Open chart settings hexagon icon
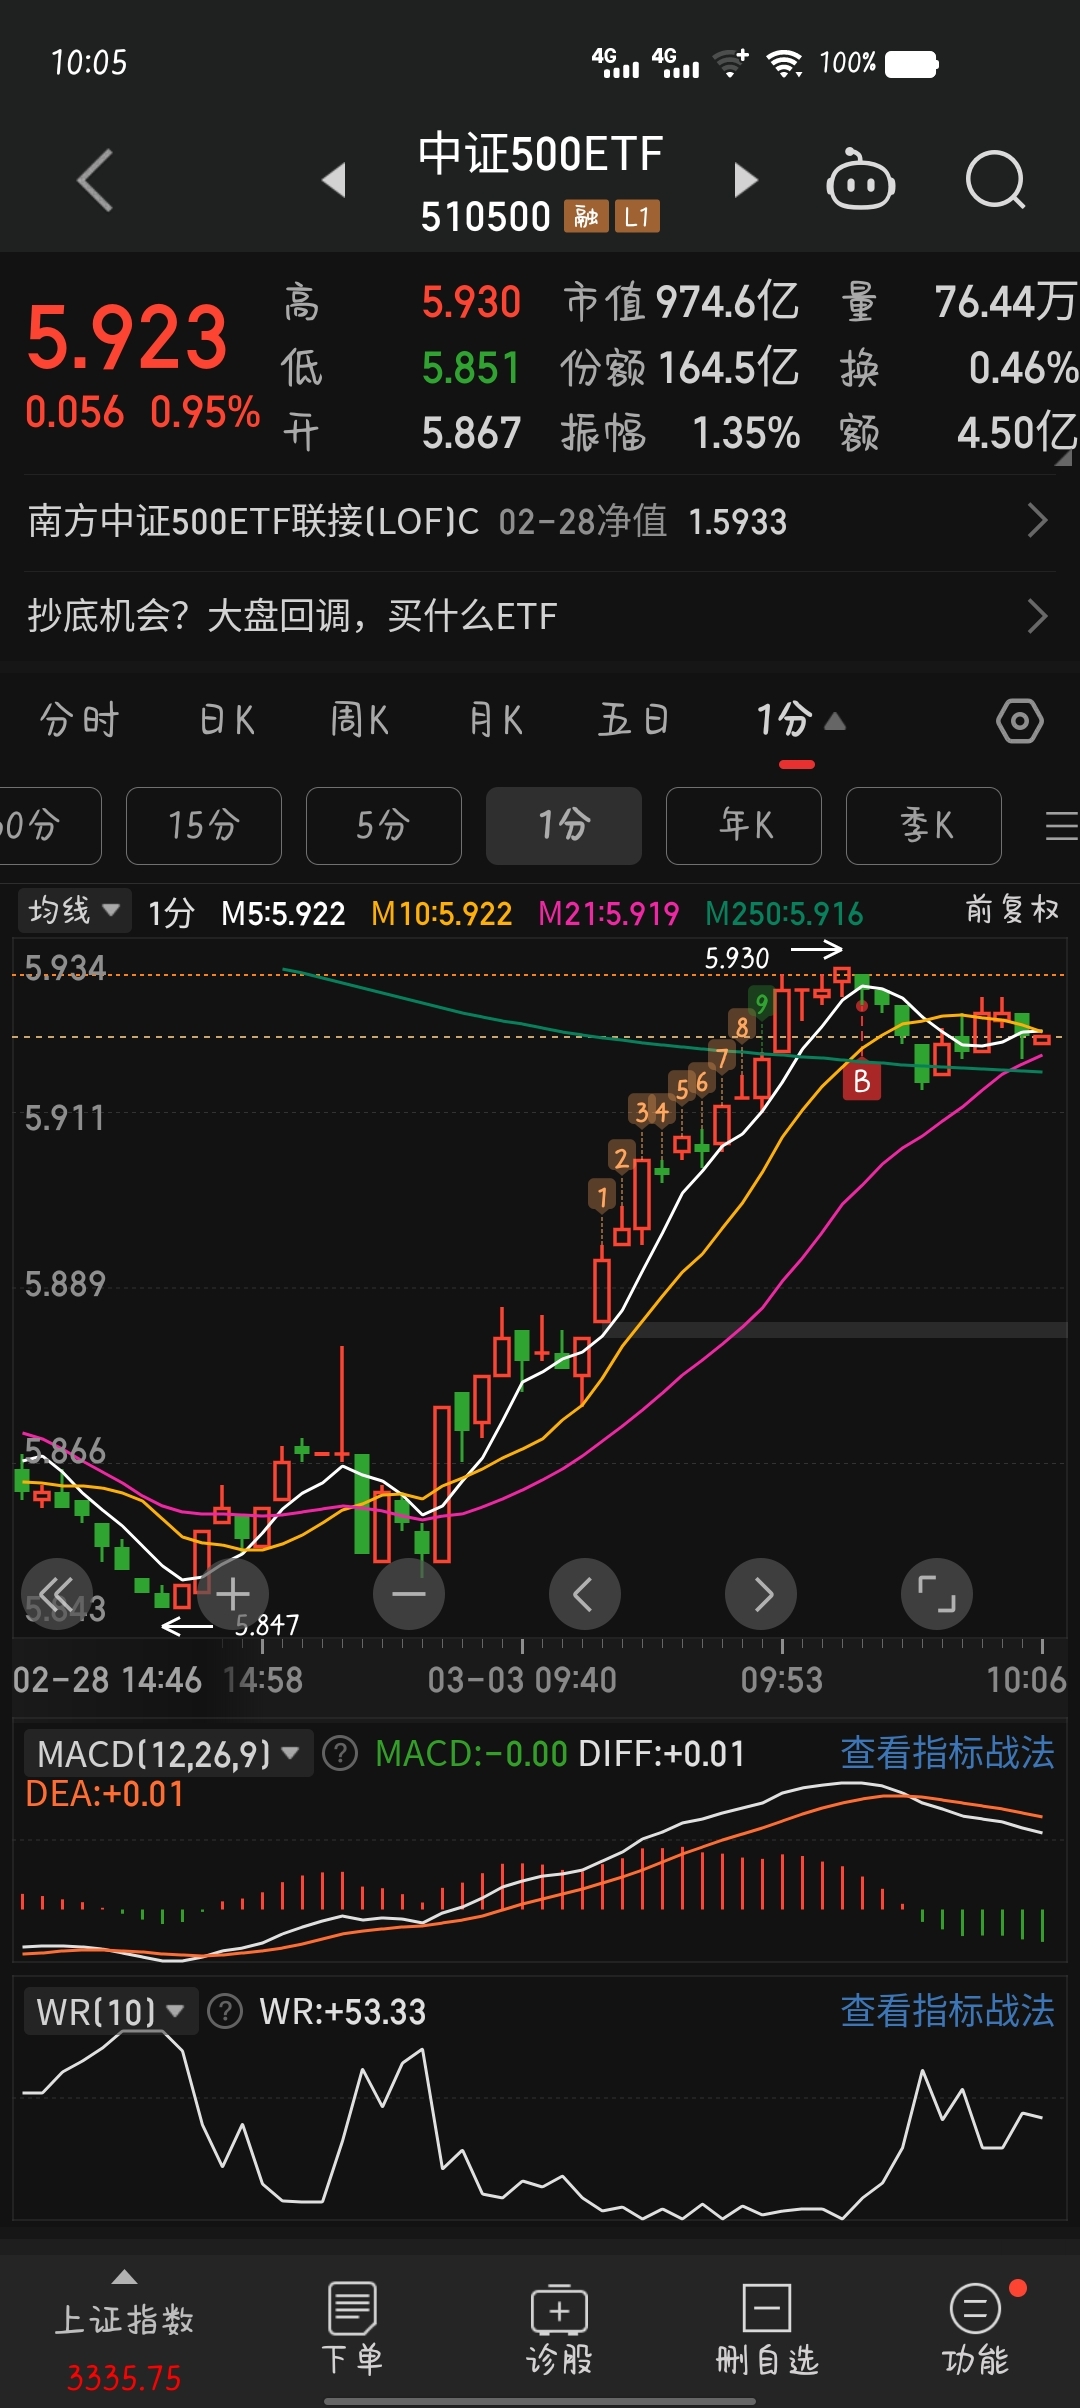1080x2408 pixels. click(1020, 721)
